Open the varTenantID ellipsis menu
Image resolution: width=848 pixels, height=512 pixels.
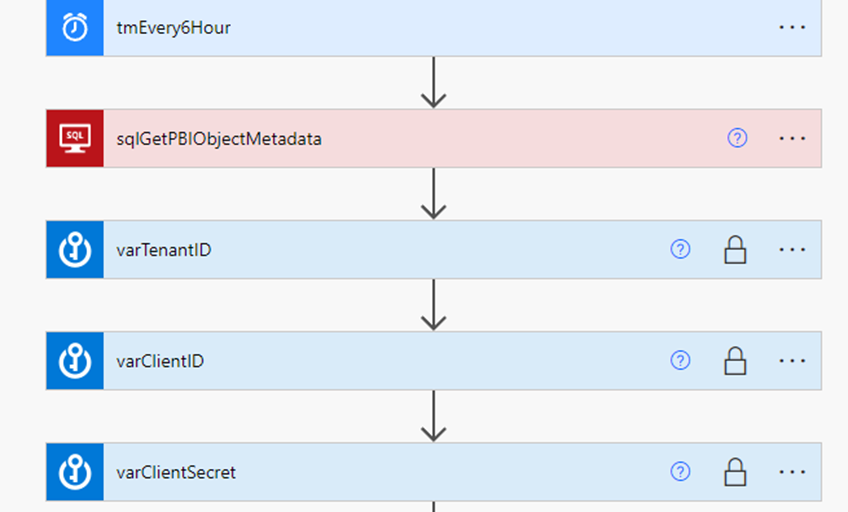coord(792,250)
